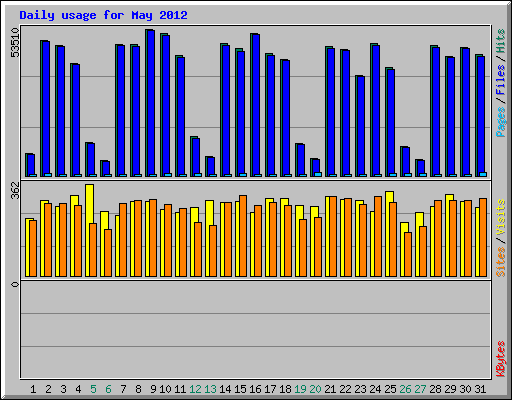The image size is (512, 400).
Task: Click the 53510 hits axis value
Action: (15, 43)
